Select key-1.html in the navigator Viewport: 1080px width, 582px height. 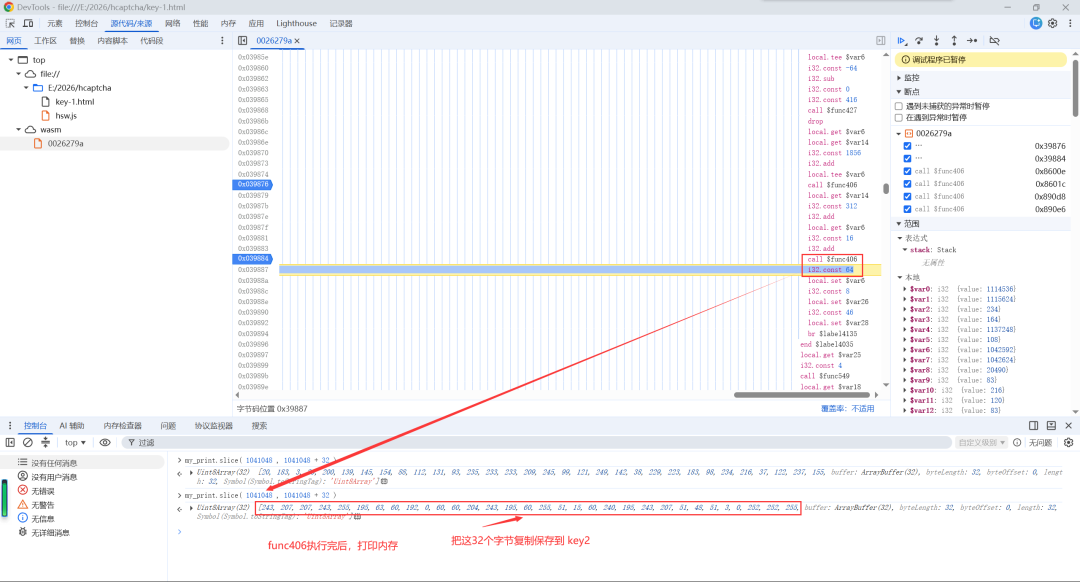[x=74, y=102]
